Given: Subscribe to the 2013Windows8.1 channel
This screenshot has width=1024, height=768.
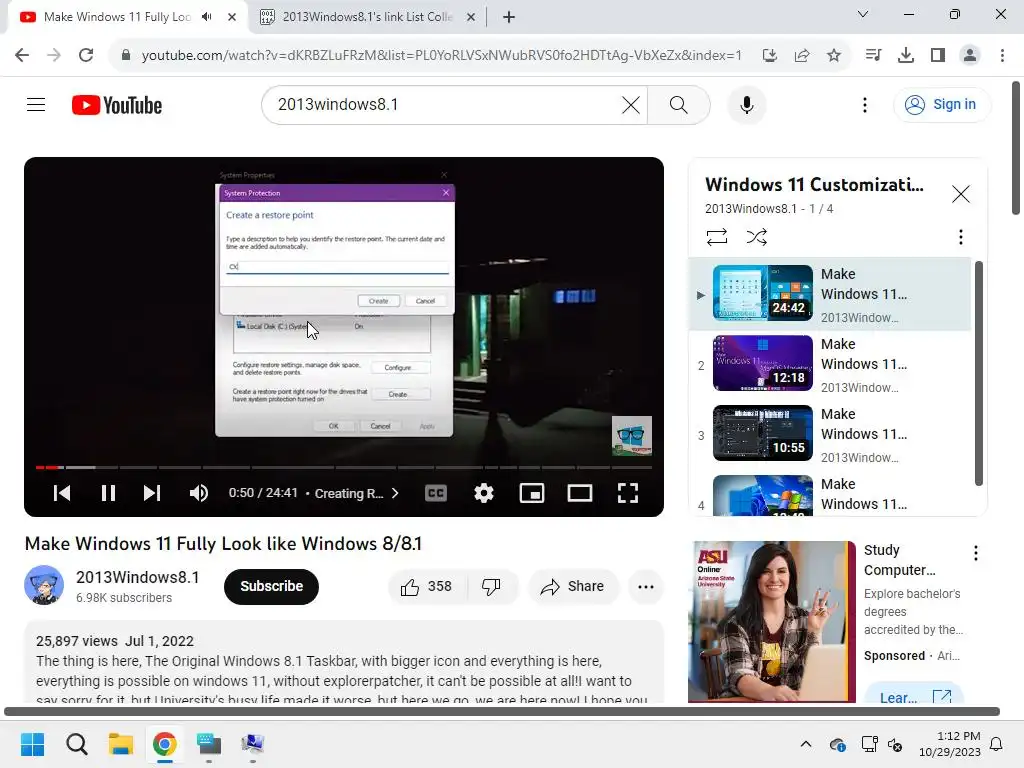Looking at the screenshot, I should pyautogui.click(x=271, y=586).
